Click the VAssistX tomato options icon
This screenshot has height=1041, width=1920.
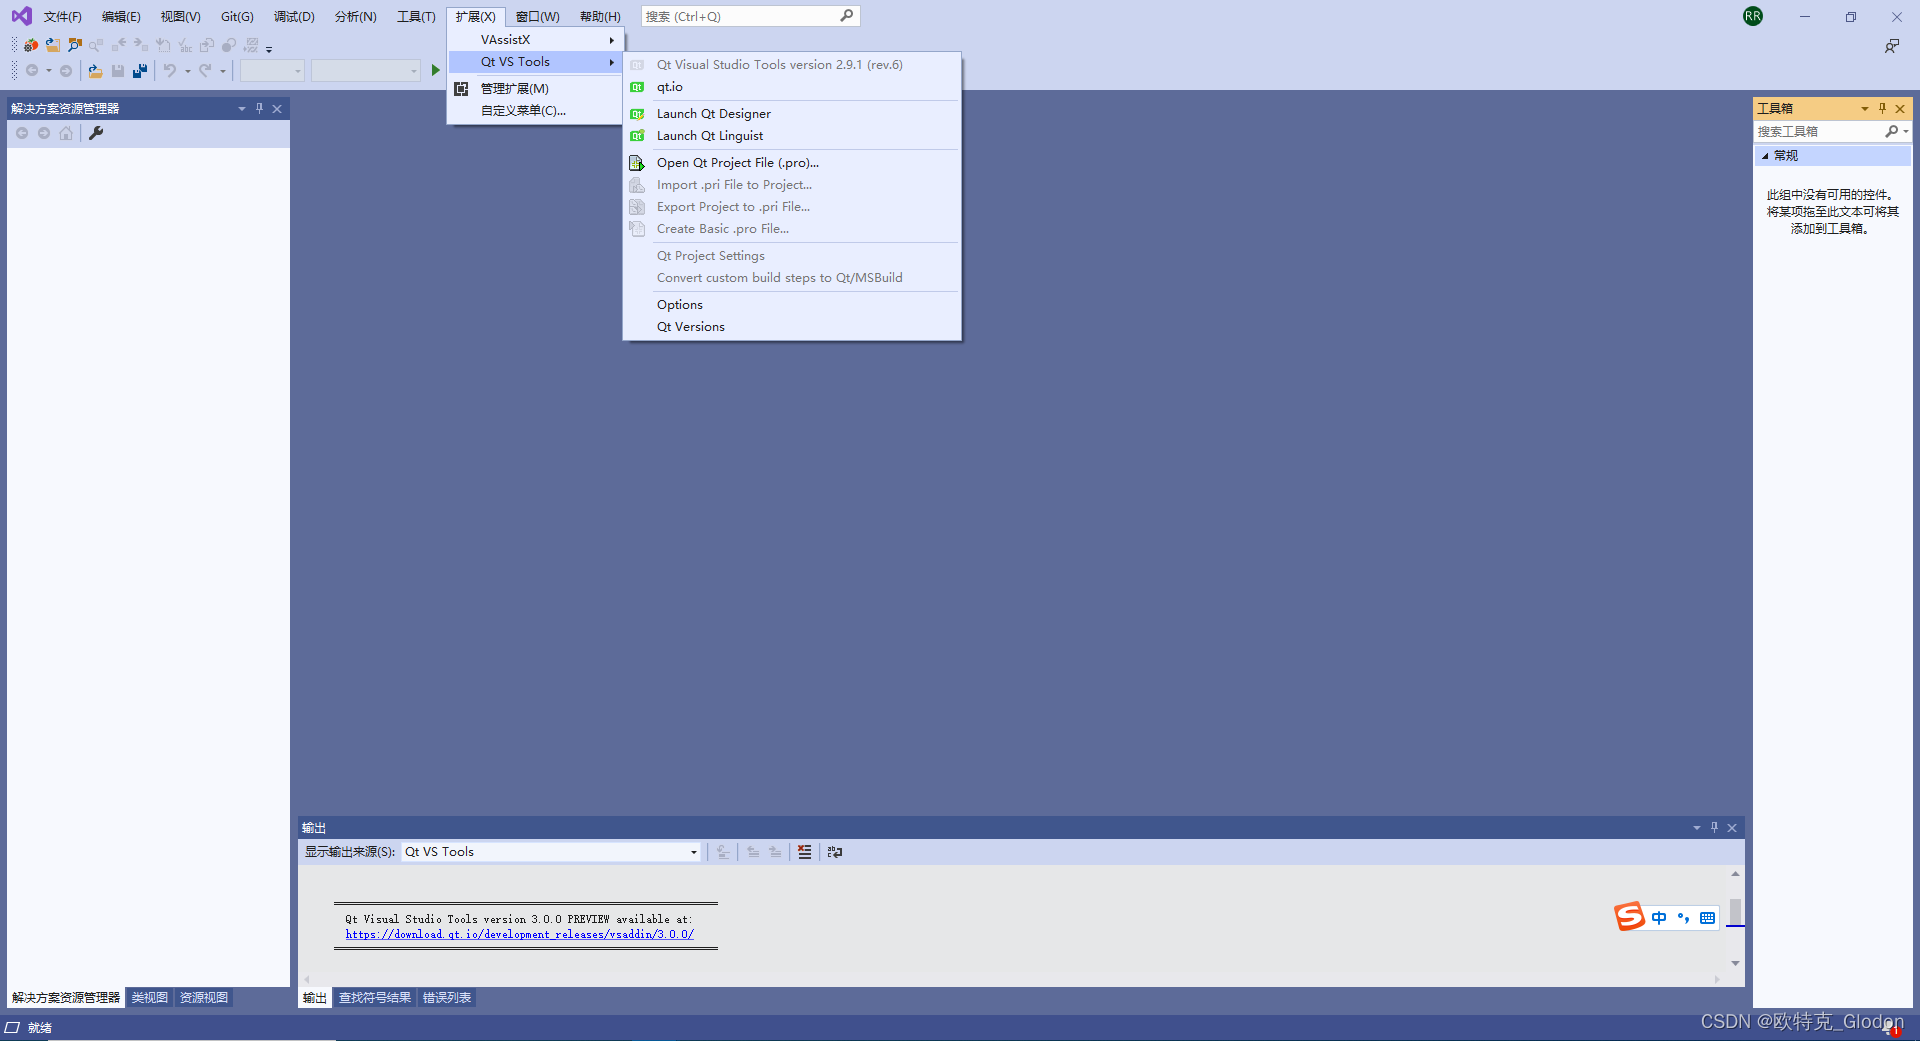coord(31,45)
